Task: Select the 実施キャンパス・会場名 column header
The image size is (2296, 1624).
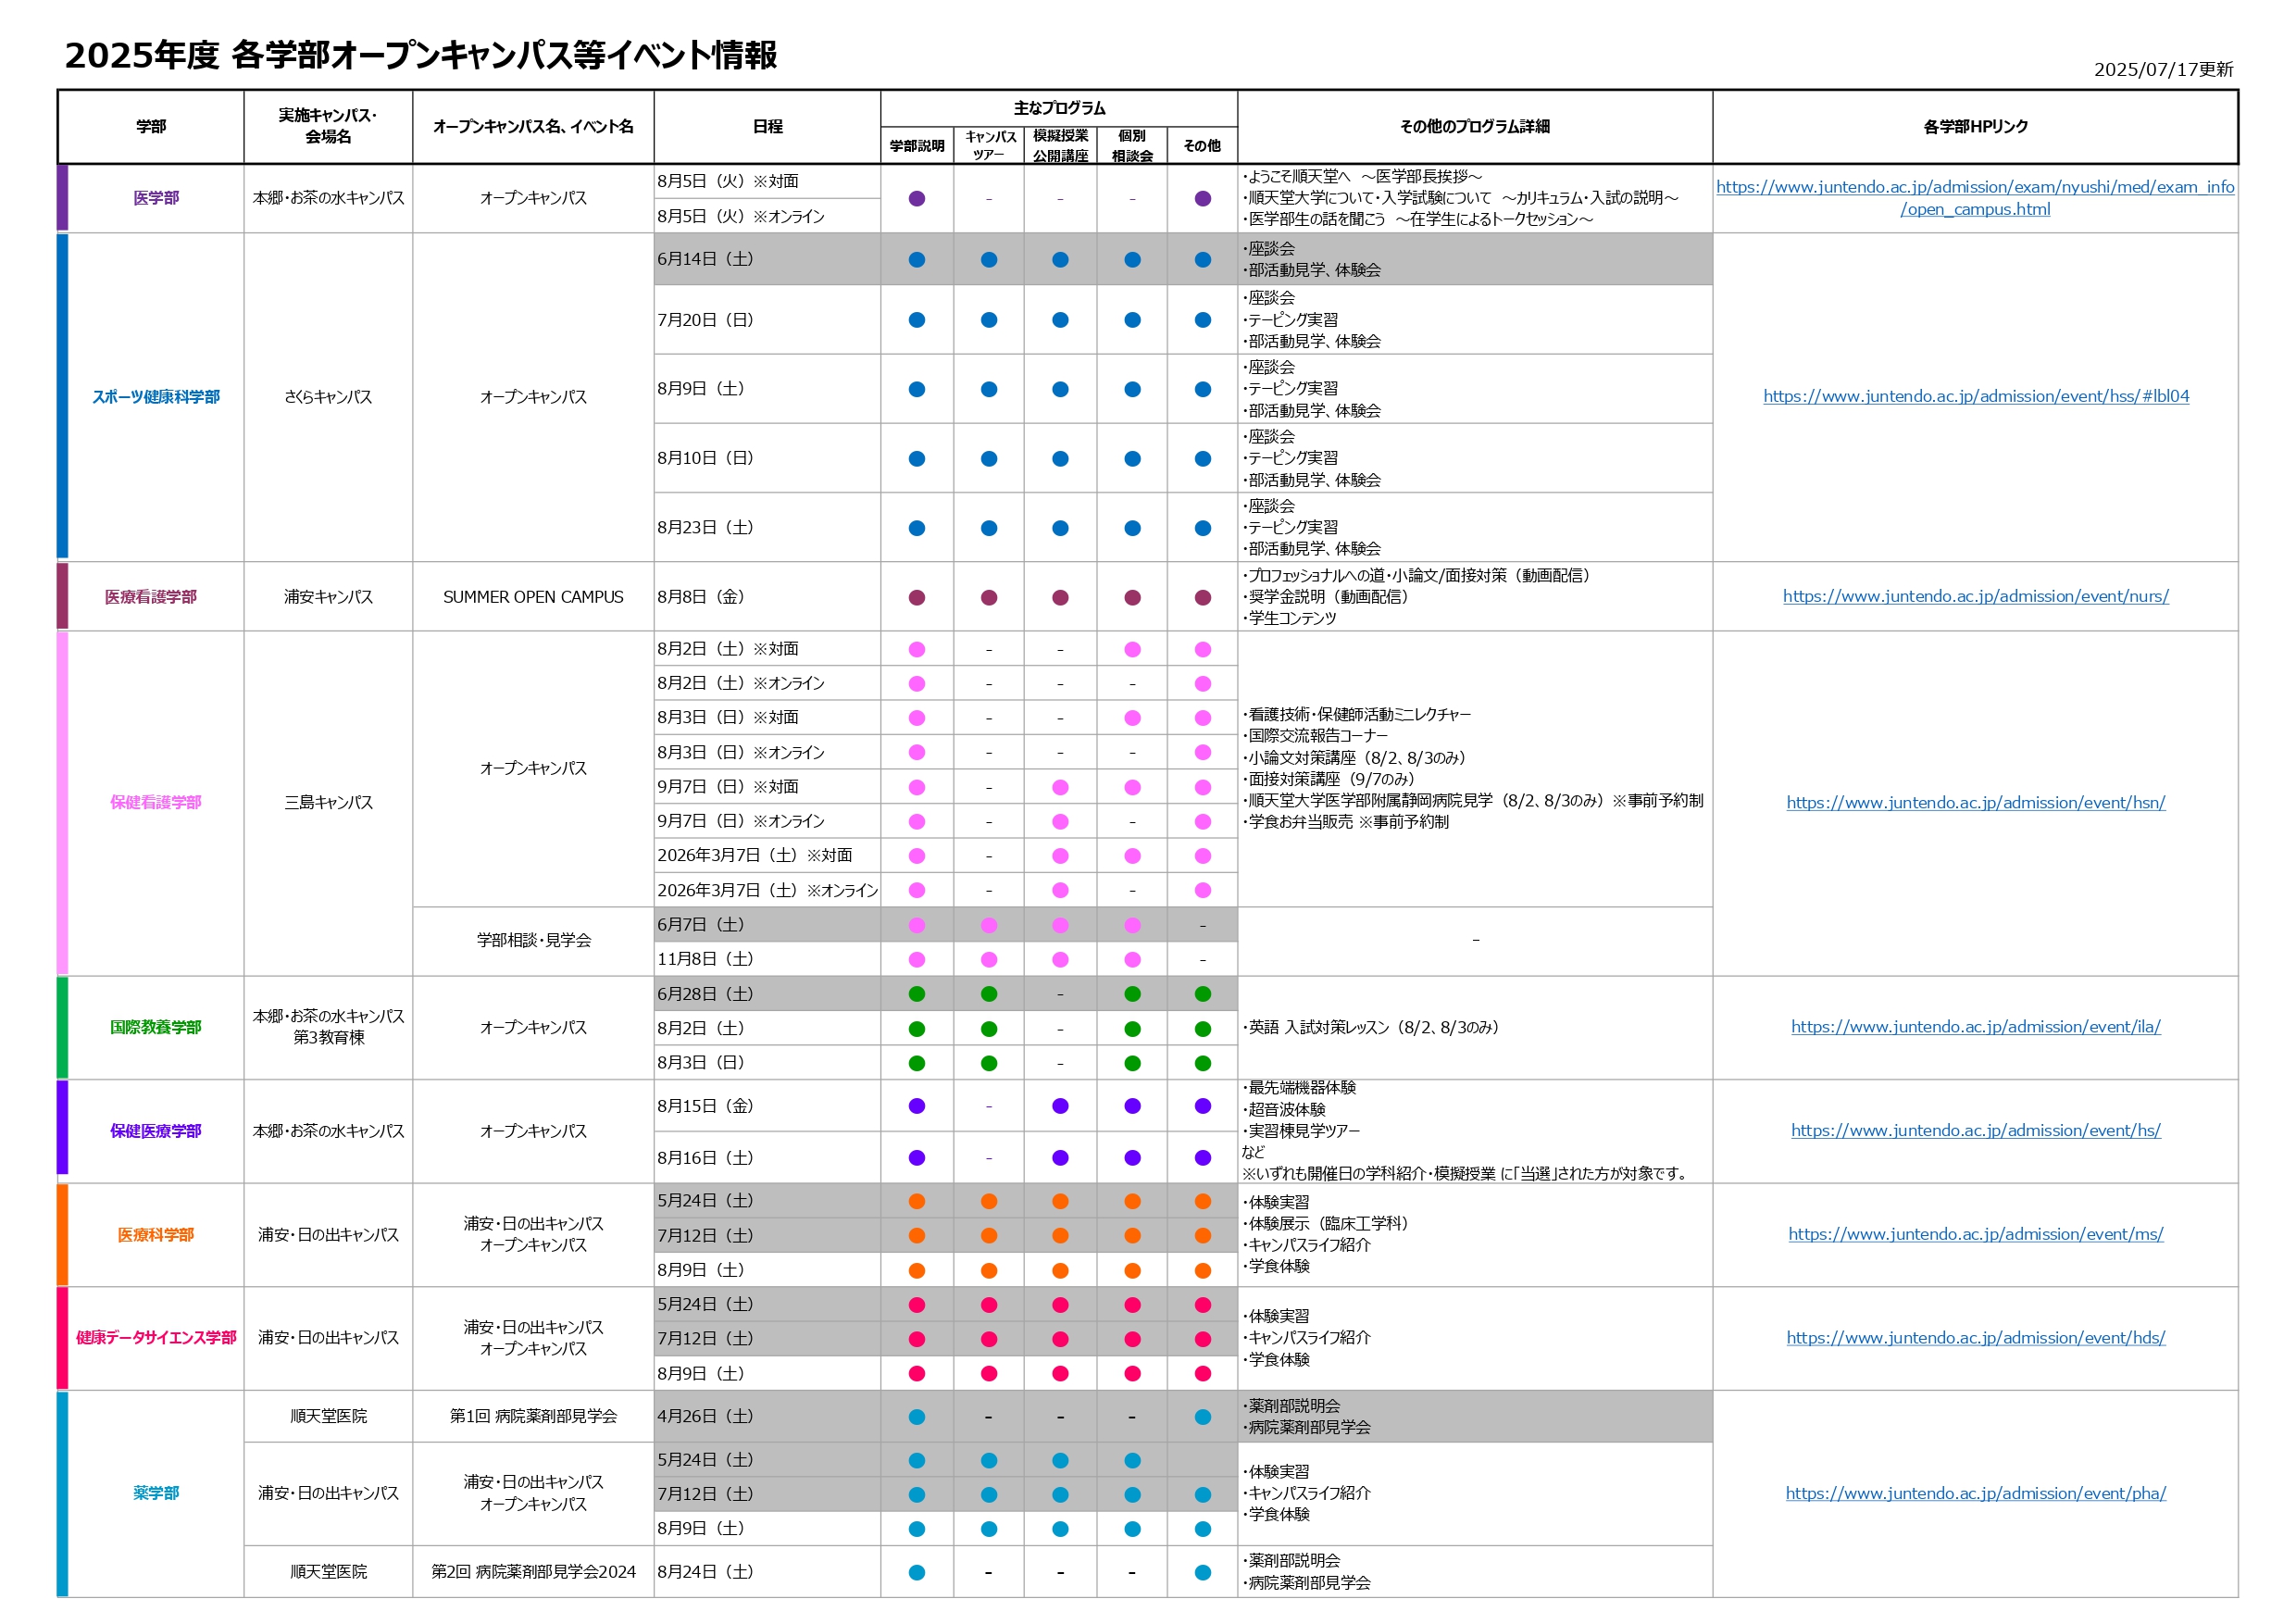Action: [328, 126]
